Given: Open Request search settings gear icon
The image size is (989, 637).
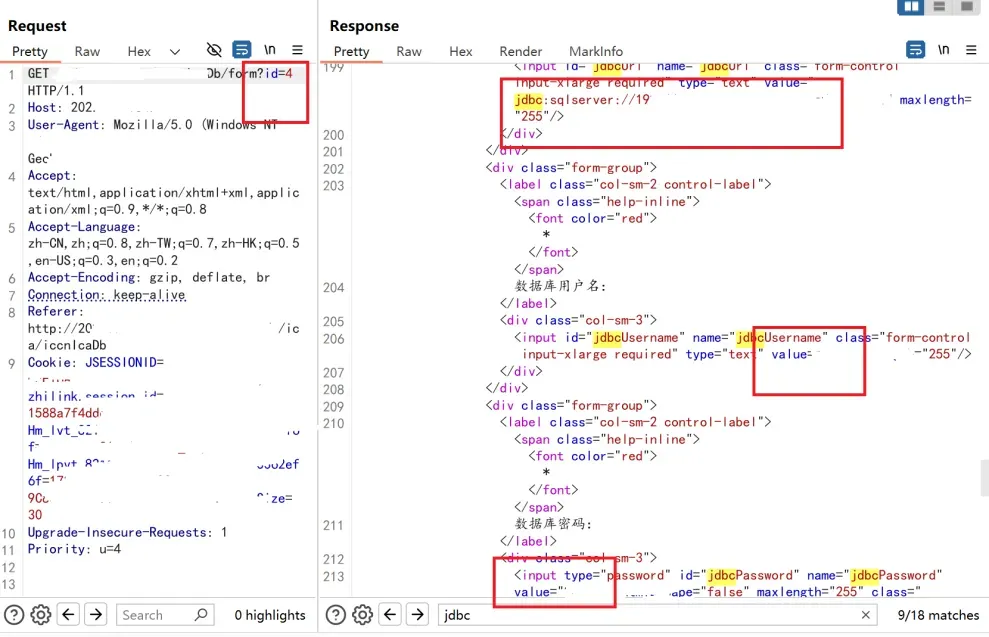Looking at the screenshot, I should click(41, 615).
